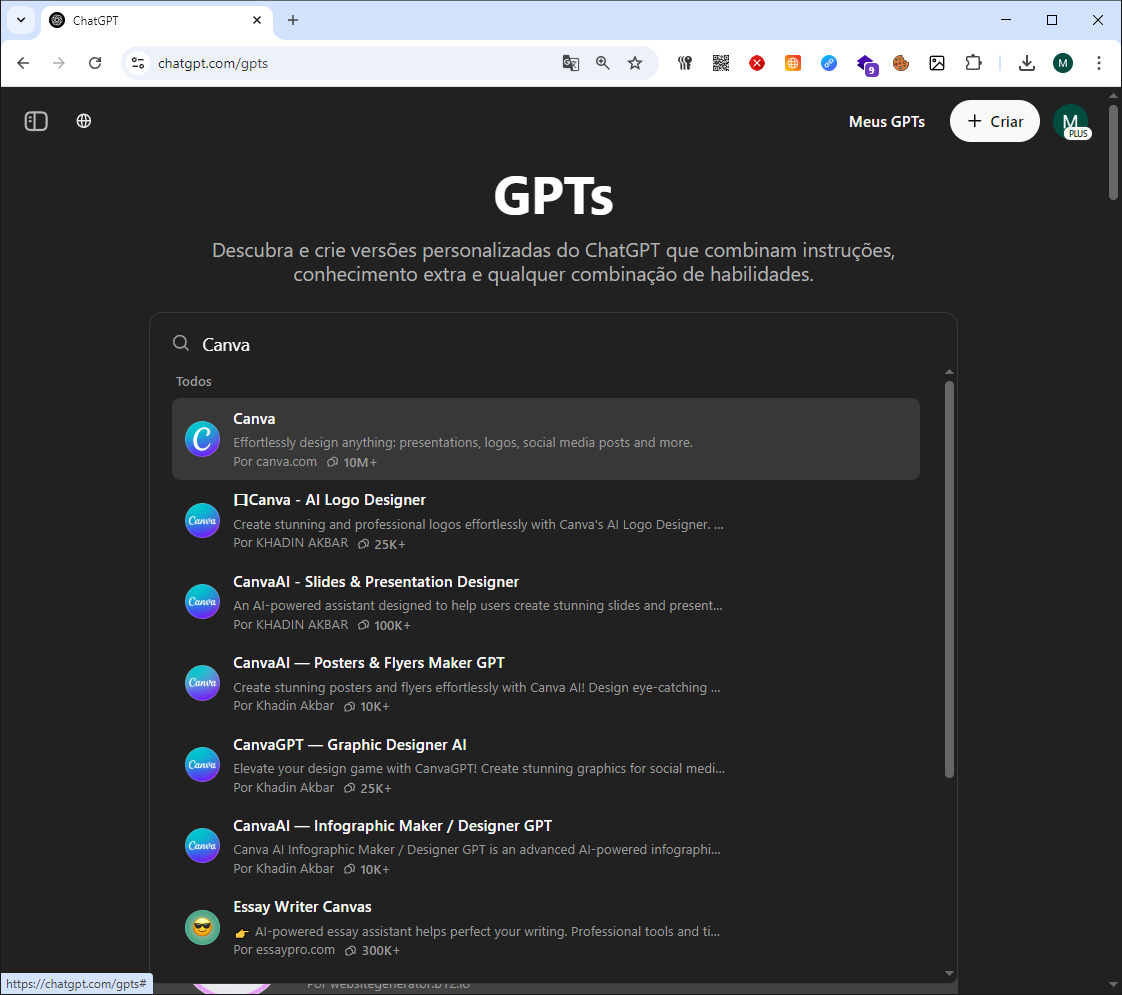Open the browser extensions puzzle icon
This screenshot has height=995, width=1122.
(973, 63)
